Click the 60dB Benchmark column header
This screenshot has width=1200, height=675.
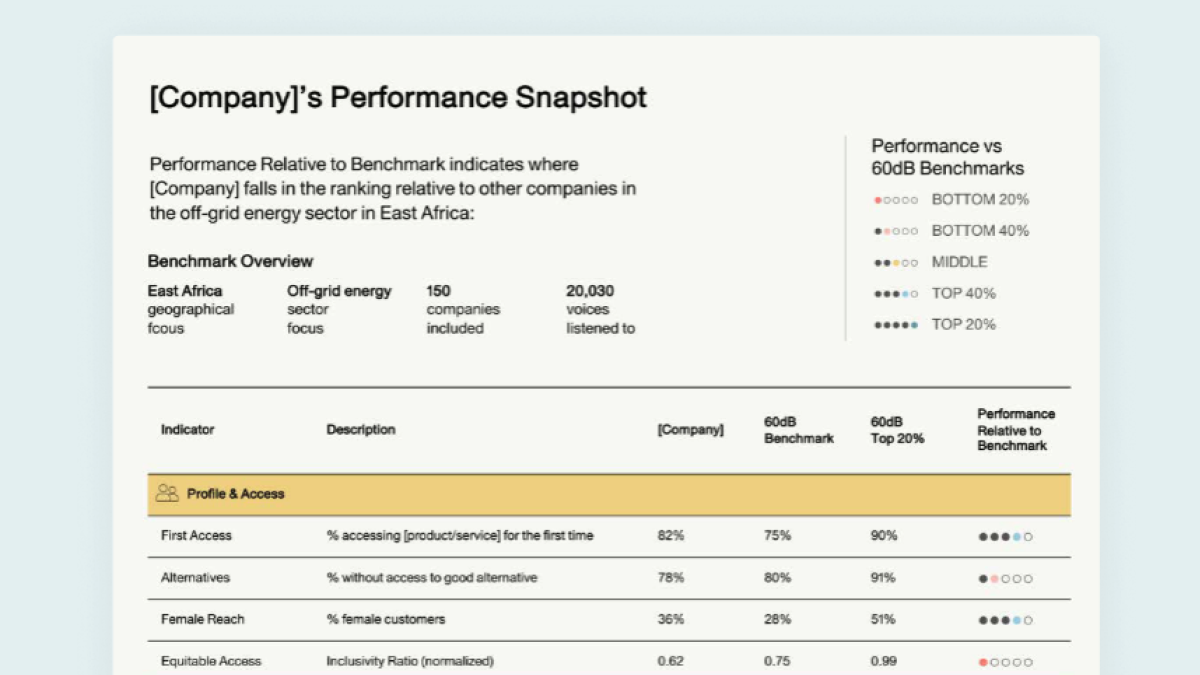pos(798,430)
